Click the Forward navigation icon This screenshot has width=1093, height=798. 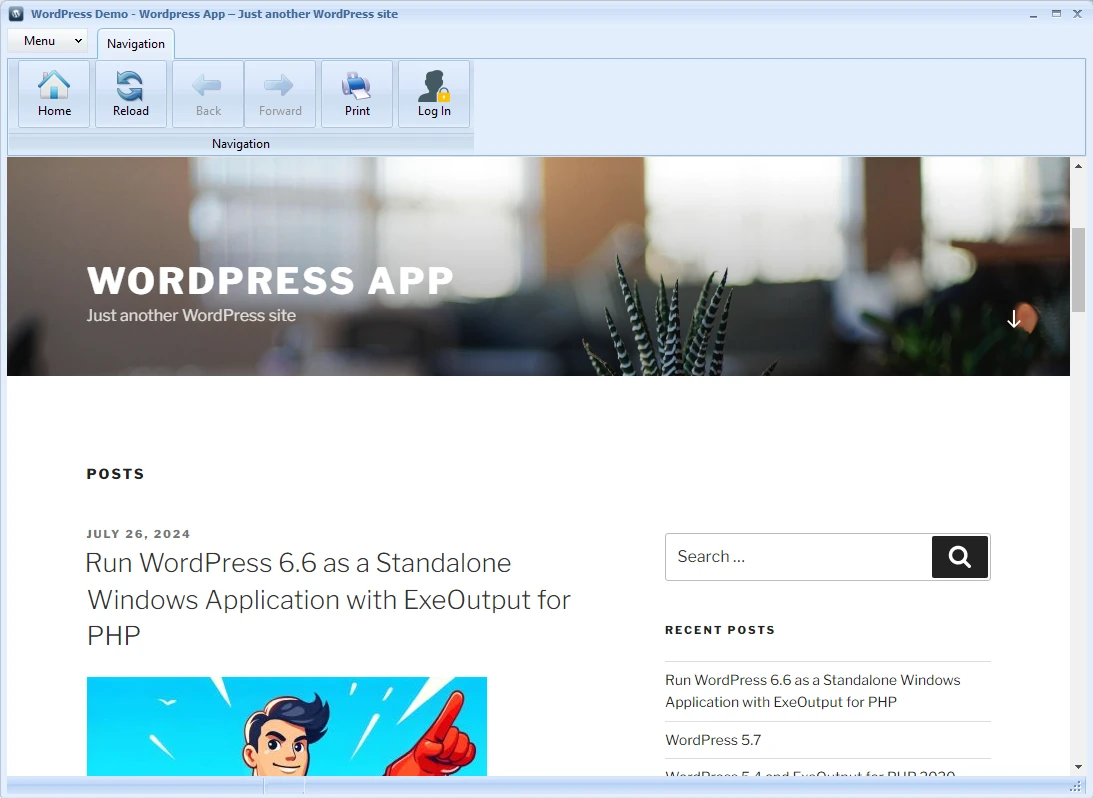click(x=280, y=94)
